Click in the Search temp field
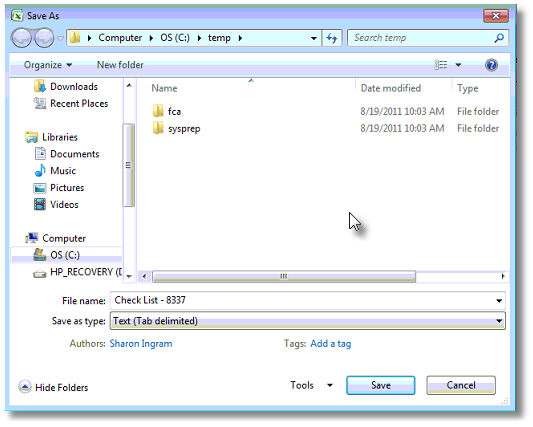The width and height of the screenshot is (533, 427). pos(422,38)
